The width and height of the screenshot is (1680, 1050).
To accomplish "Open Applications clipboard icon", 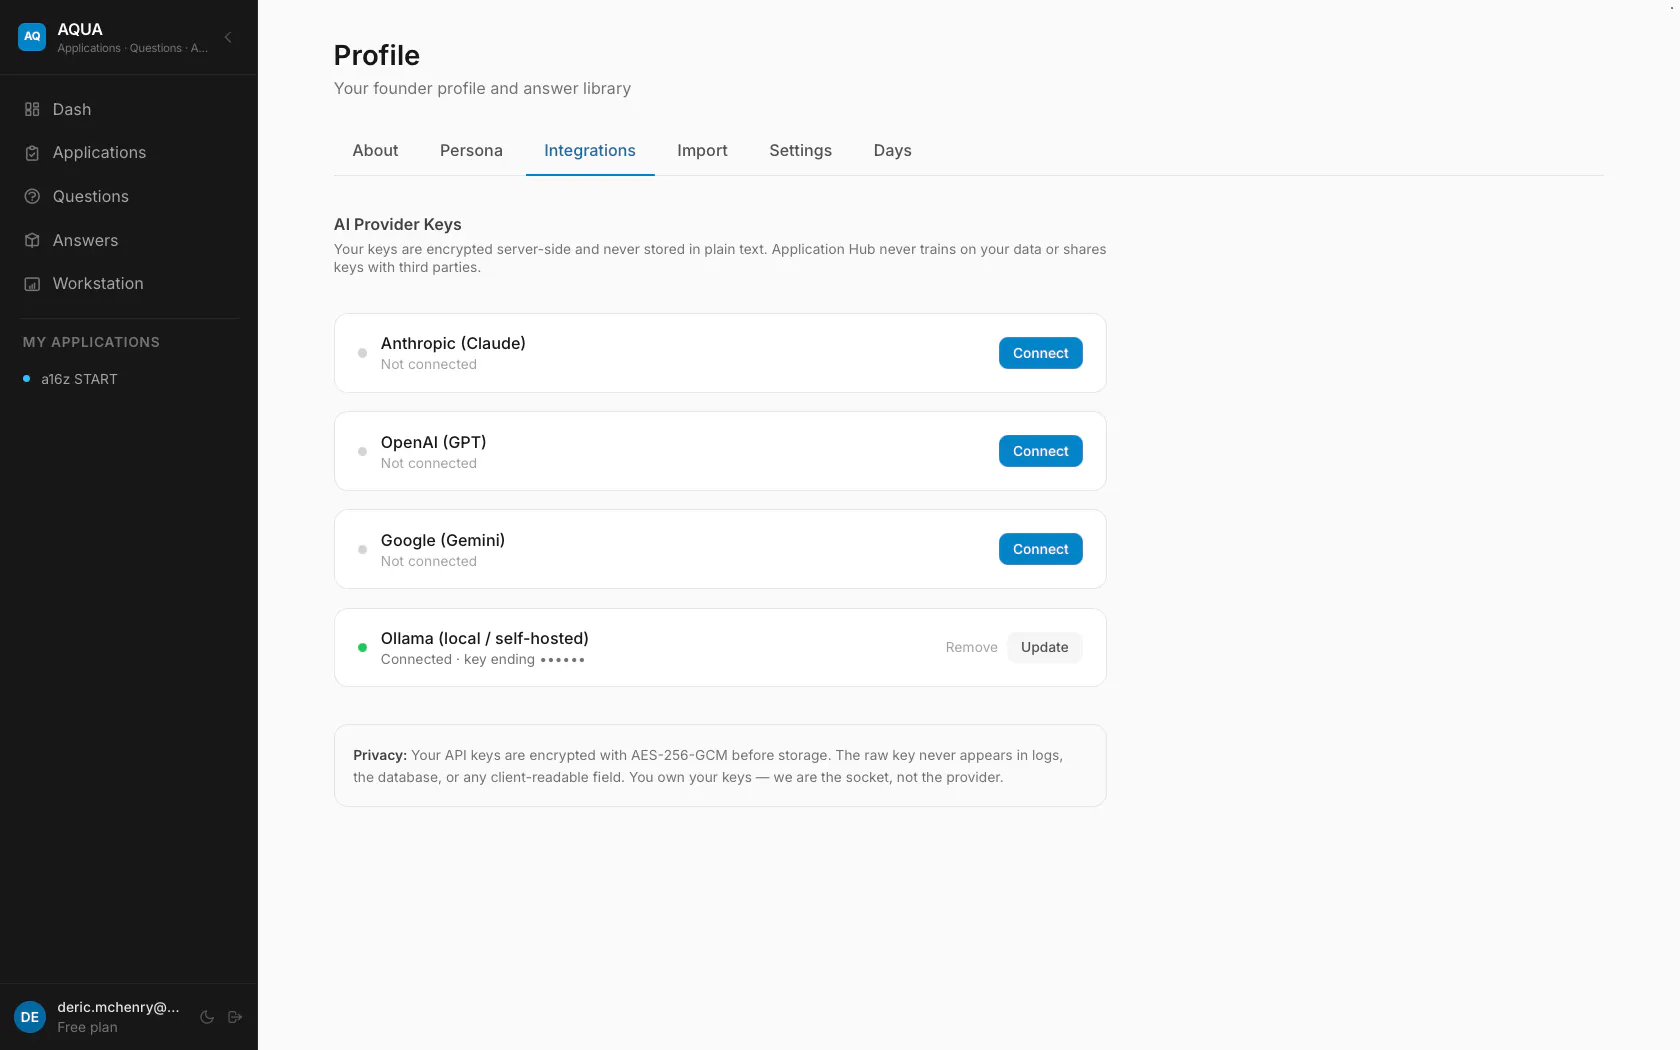I will tap(32, 153).
